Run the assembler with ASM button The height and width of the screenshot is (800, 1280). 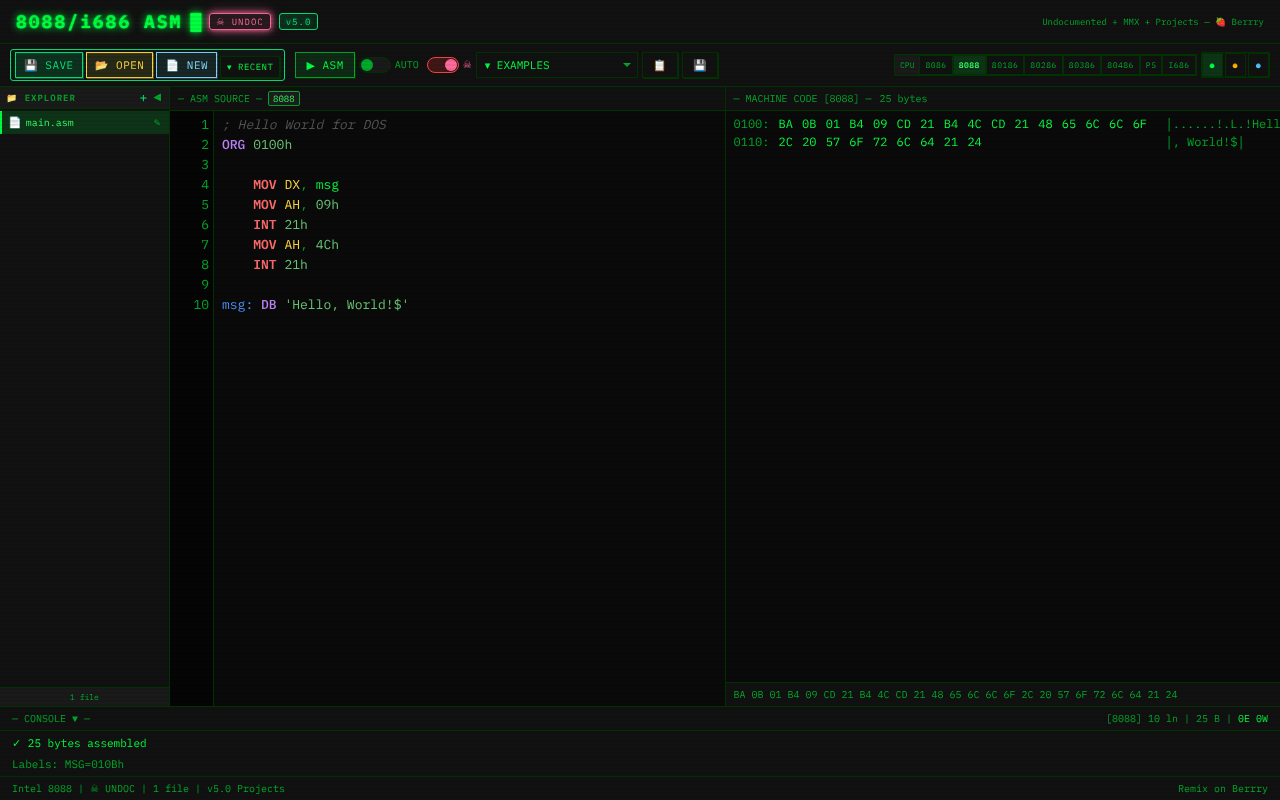click(x=325, y=65)
